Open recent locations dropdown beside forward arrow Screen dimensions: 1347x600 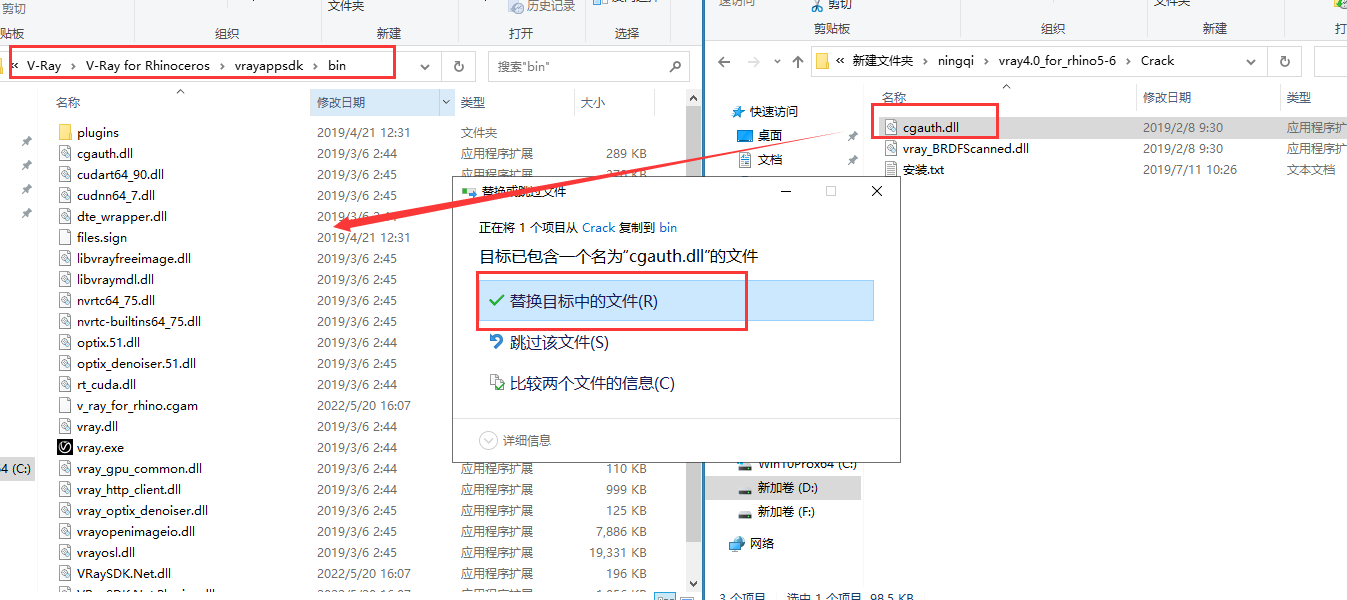pyautogui.click(x=775, y=61)
